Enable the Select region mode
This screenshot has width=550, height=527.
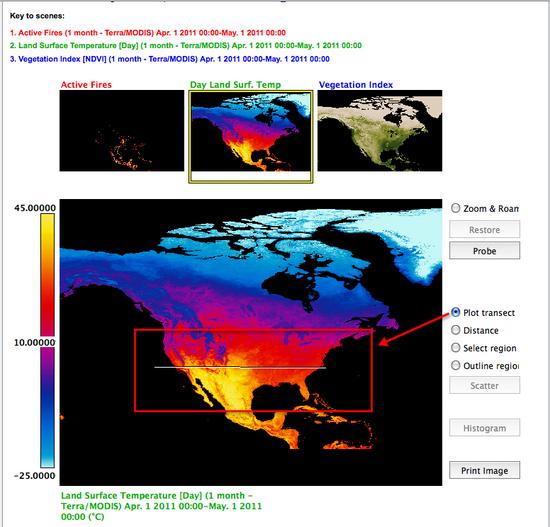click(x=455, y=347)
